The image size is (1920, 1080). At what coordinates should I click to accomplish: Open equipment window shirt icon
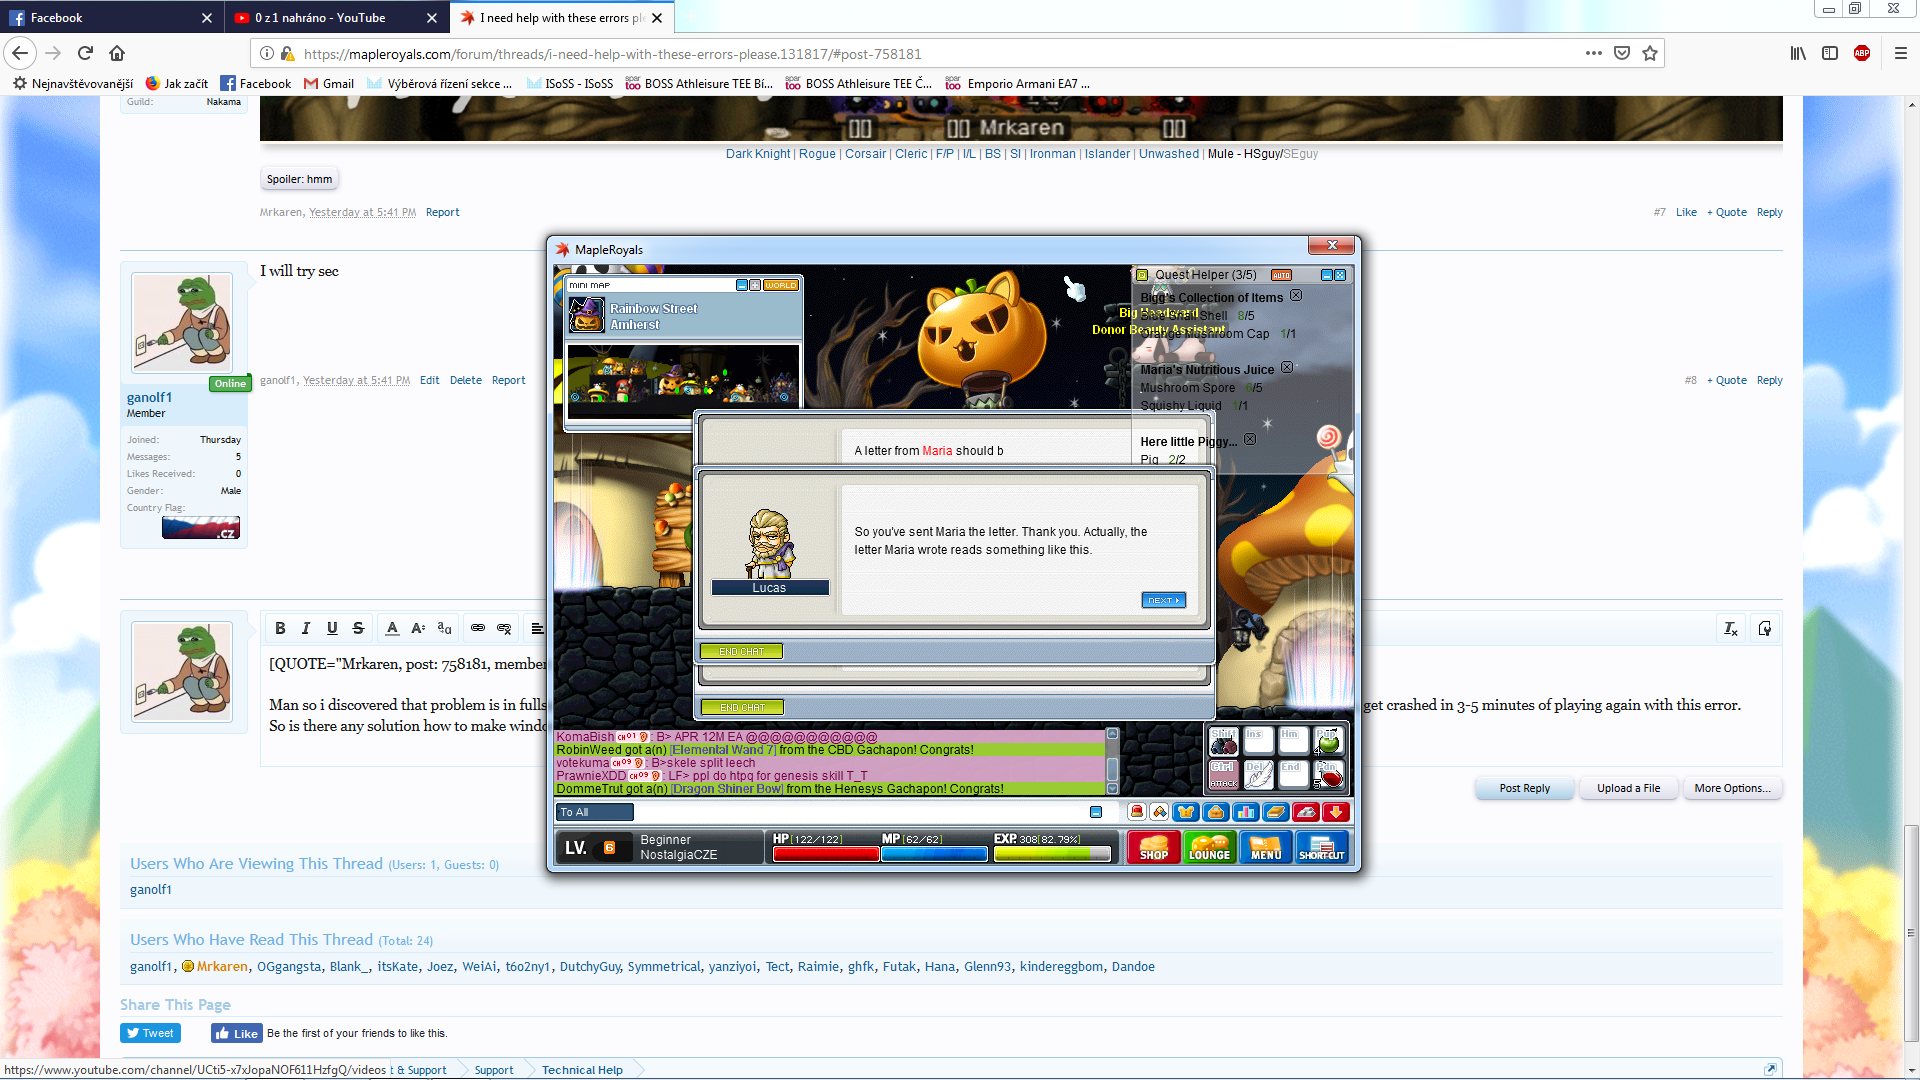[x=1186, y=812]
